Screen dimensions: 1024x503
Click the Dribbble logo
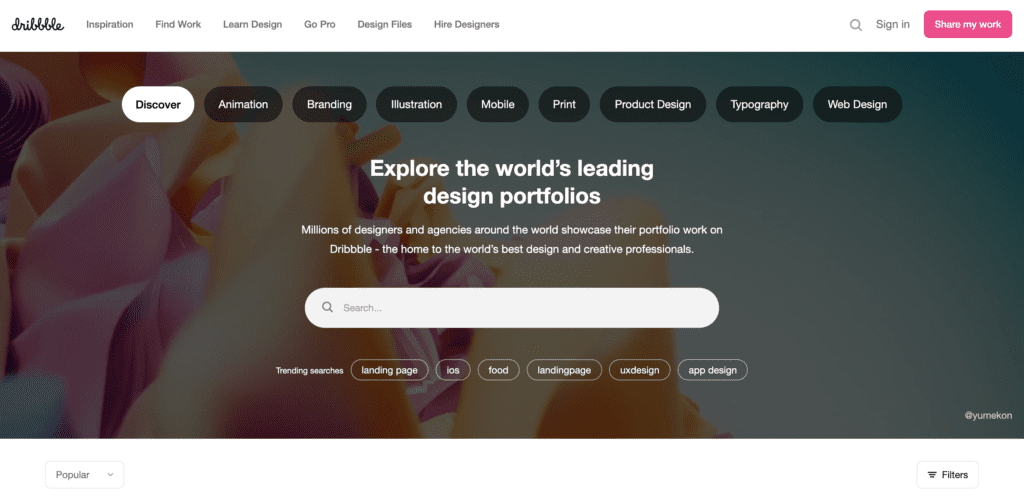(38, 24)
